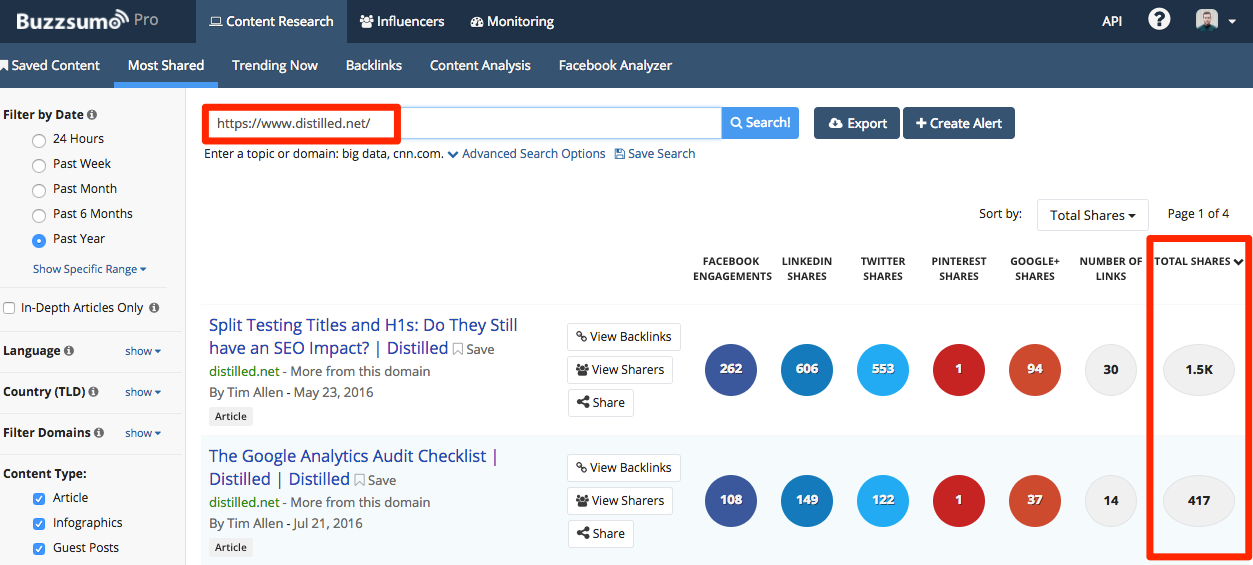Click the search input containing distilled.net URL
The width and height of the screenshot is (1253, 565).
462,123
